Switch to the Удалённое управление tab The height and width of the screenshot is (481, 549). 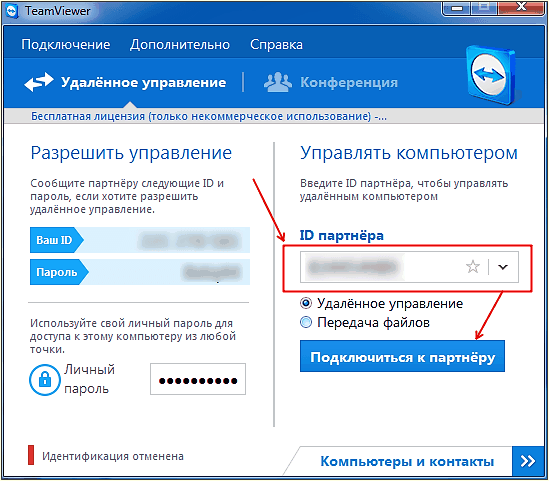pyautogui.click(x=144, y=82)
